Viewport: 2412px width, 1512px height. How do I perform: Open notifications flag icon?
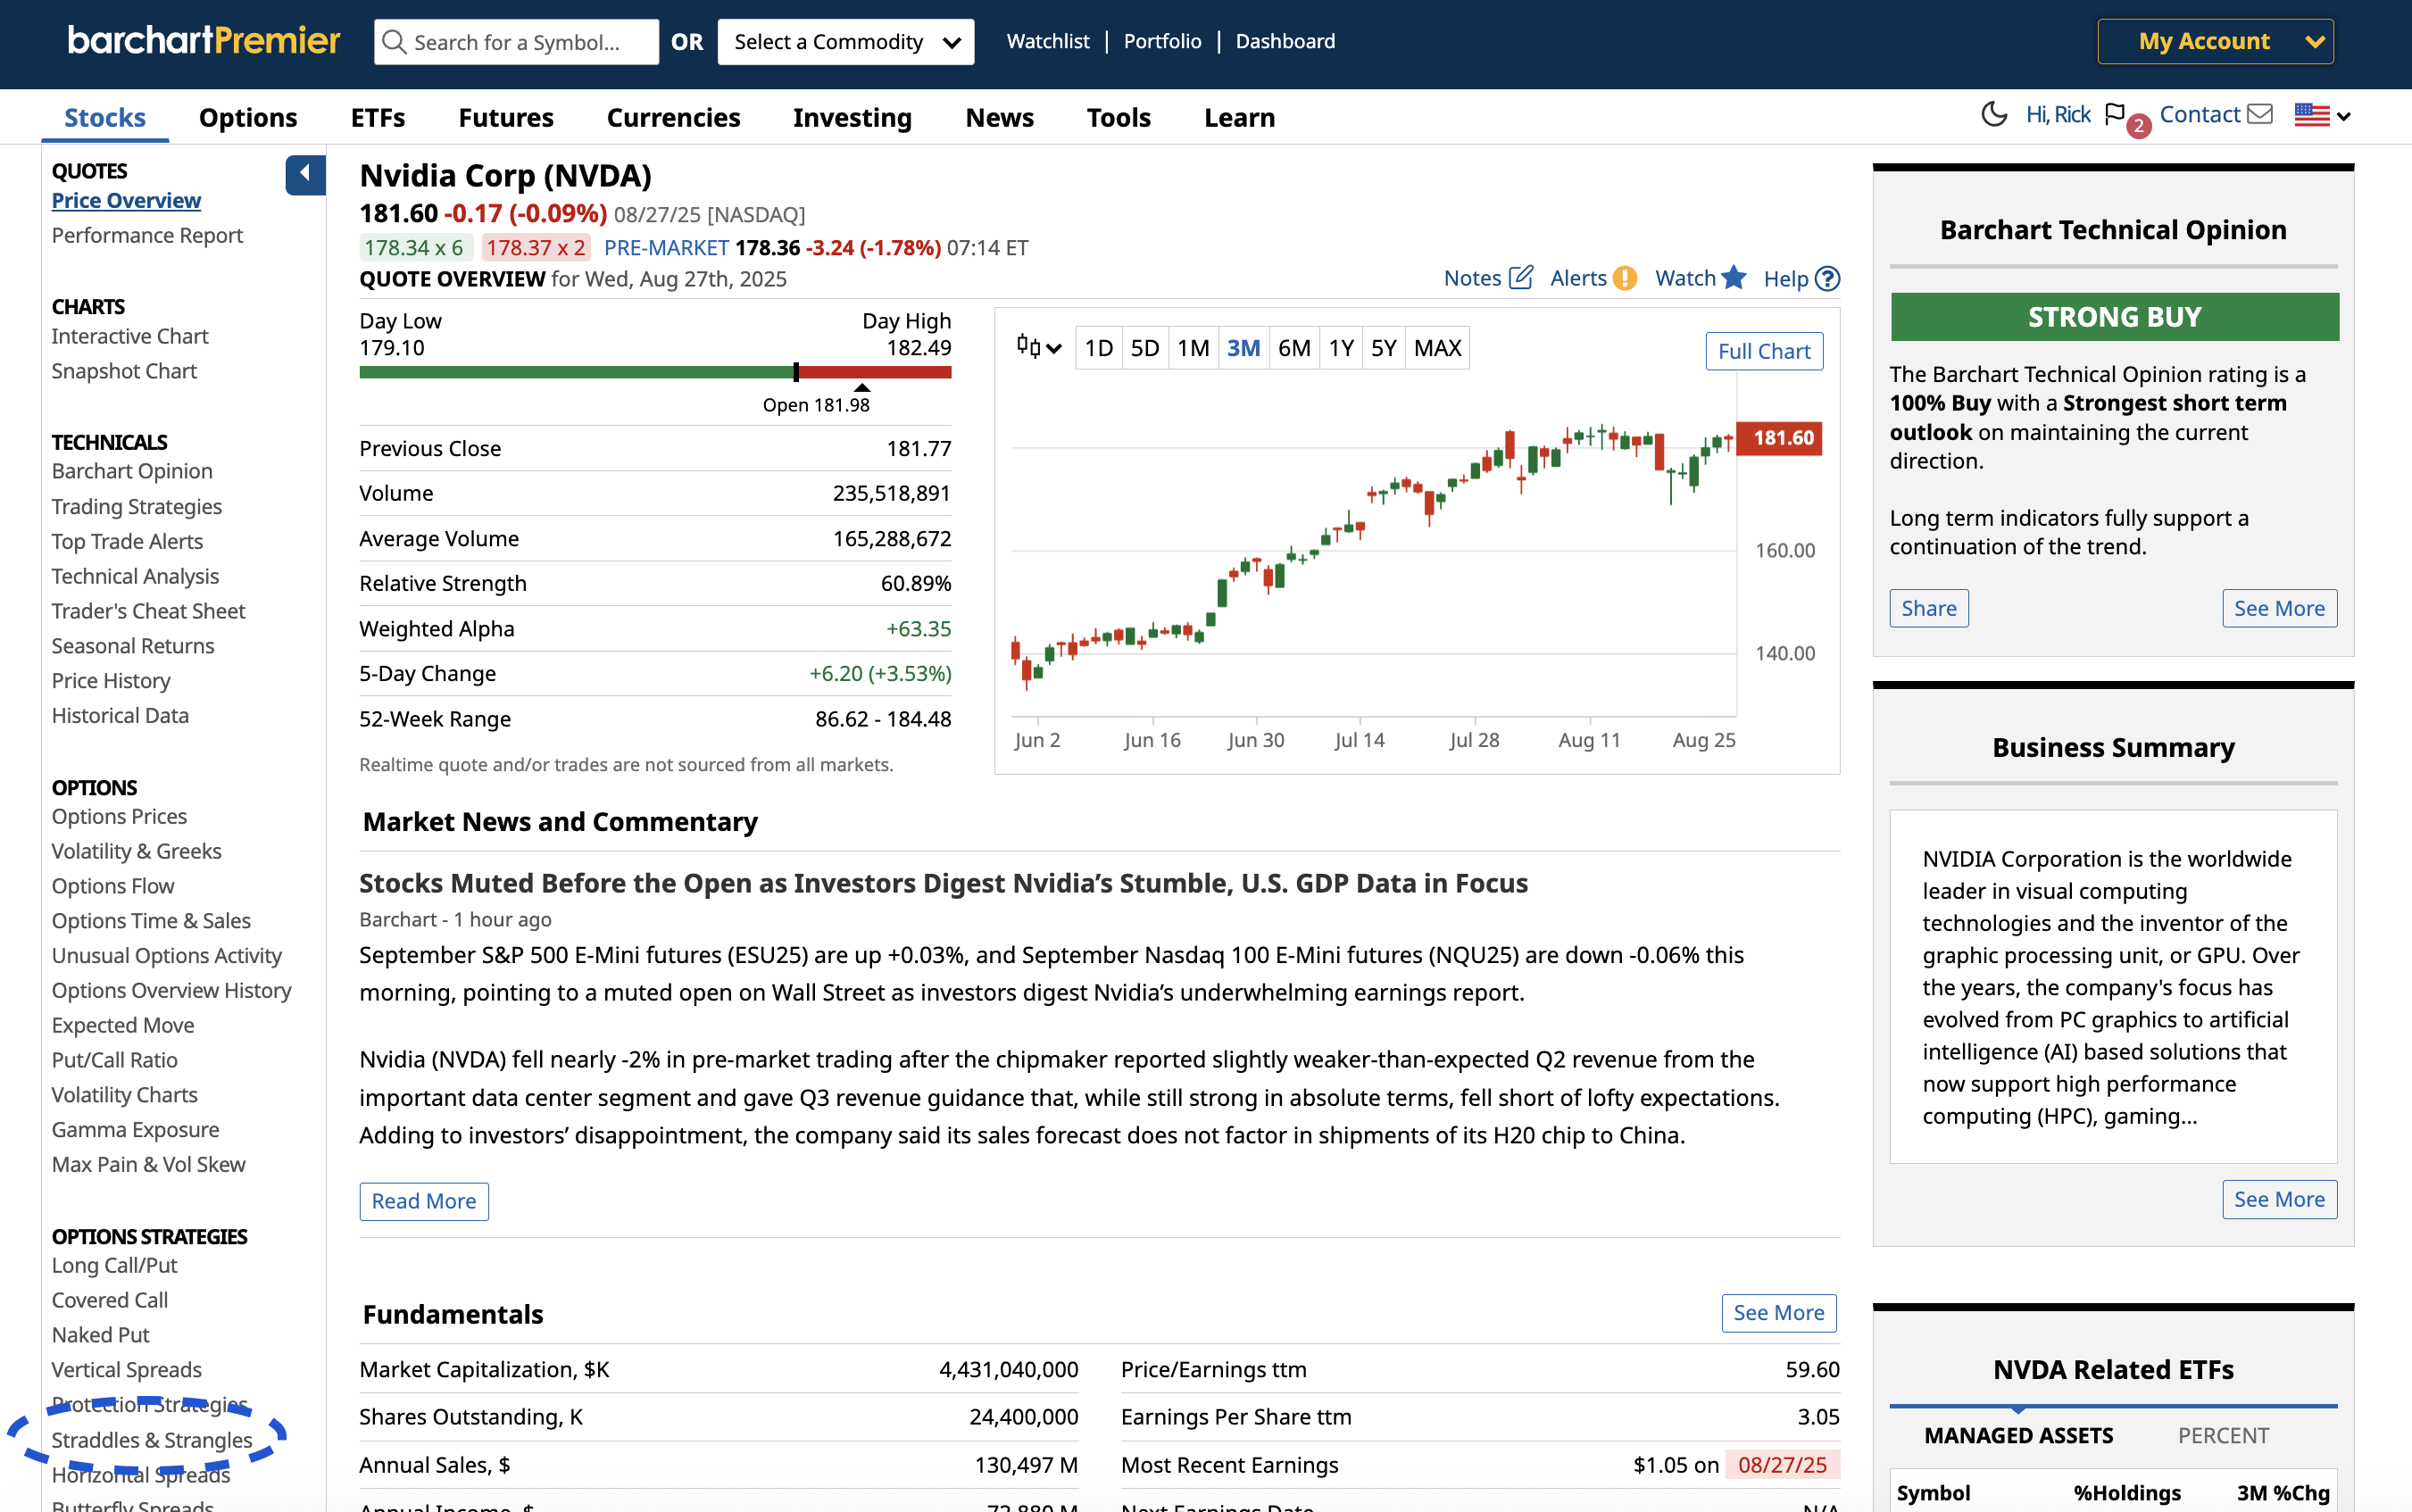click(2115, 115)
